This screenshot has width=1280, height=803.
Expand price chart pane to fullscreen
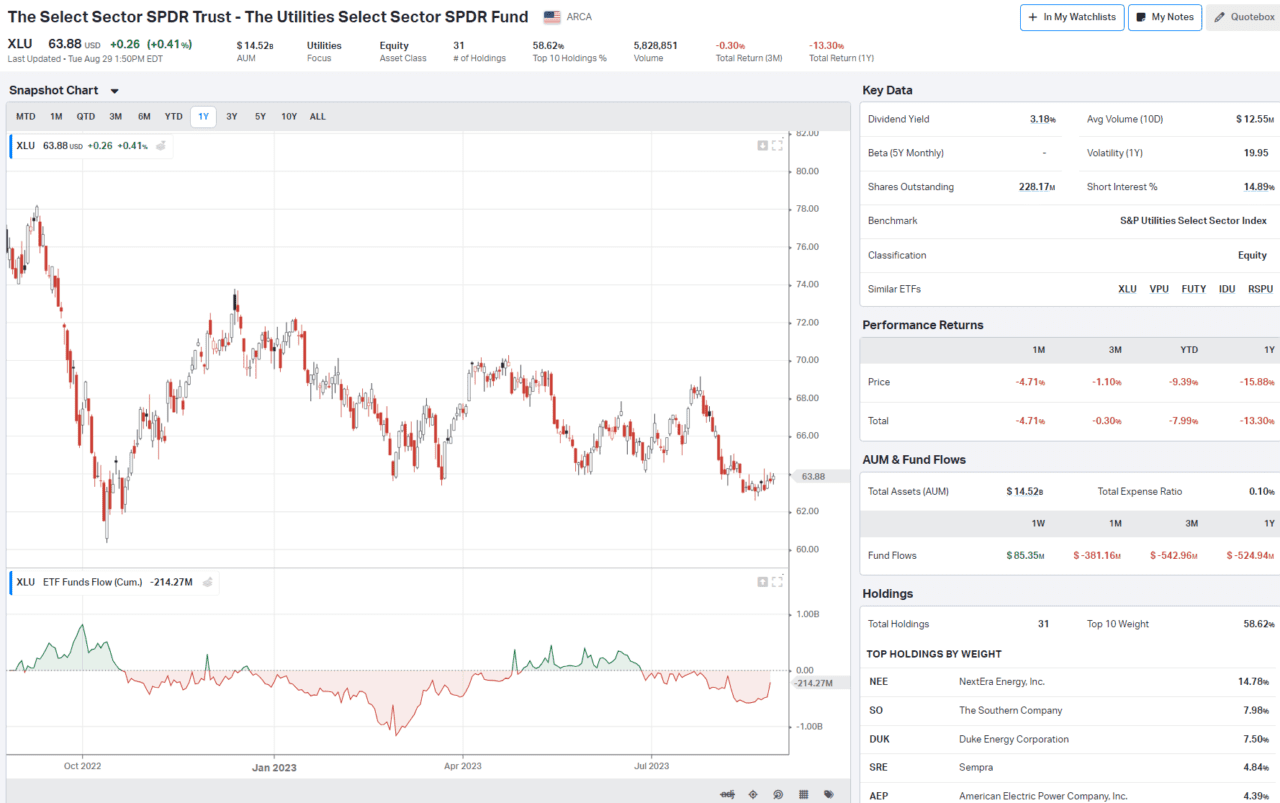tap(777, 146)
